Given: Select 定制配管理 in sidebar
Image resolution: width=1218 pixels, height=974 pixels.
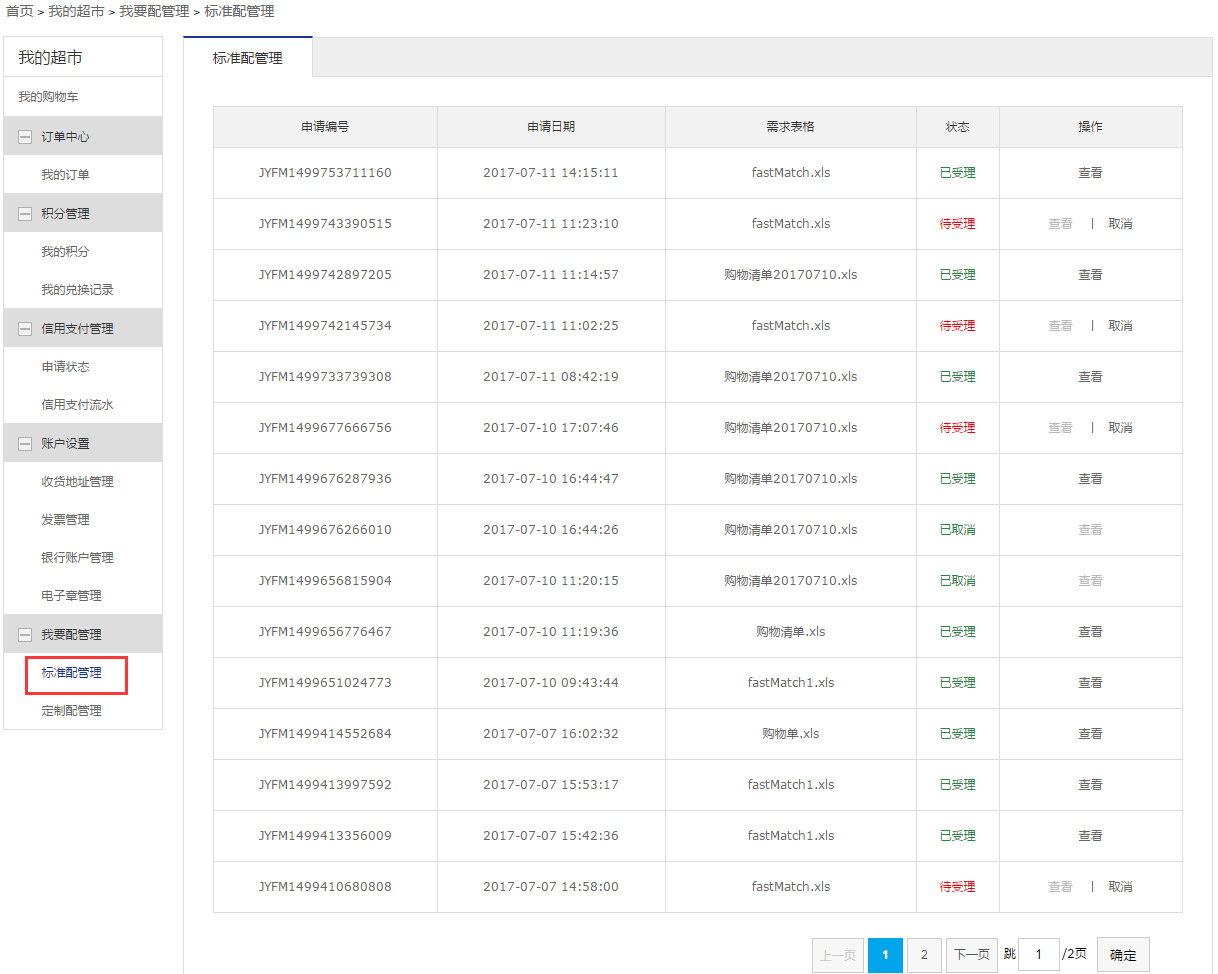Looking at the screenshot, I should (71, 711).
